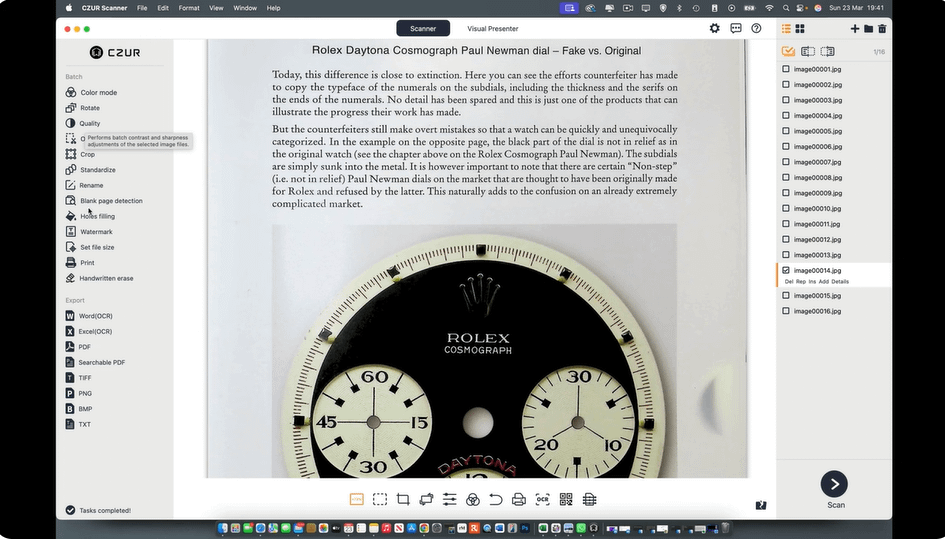Uncheck the image00014.jpg checkbox
The image size is (945, 541).
pyautogui.click(x=786, y=270)
